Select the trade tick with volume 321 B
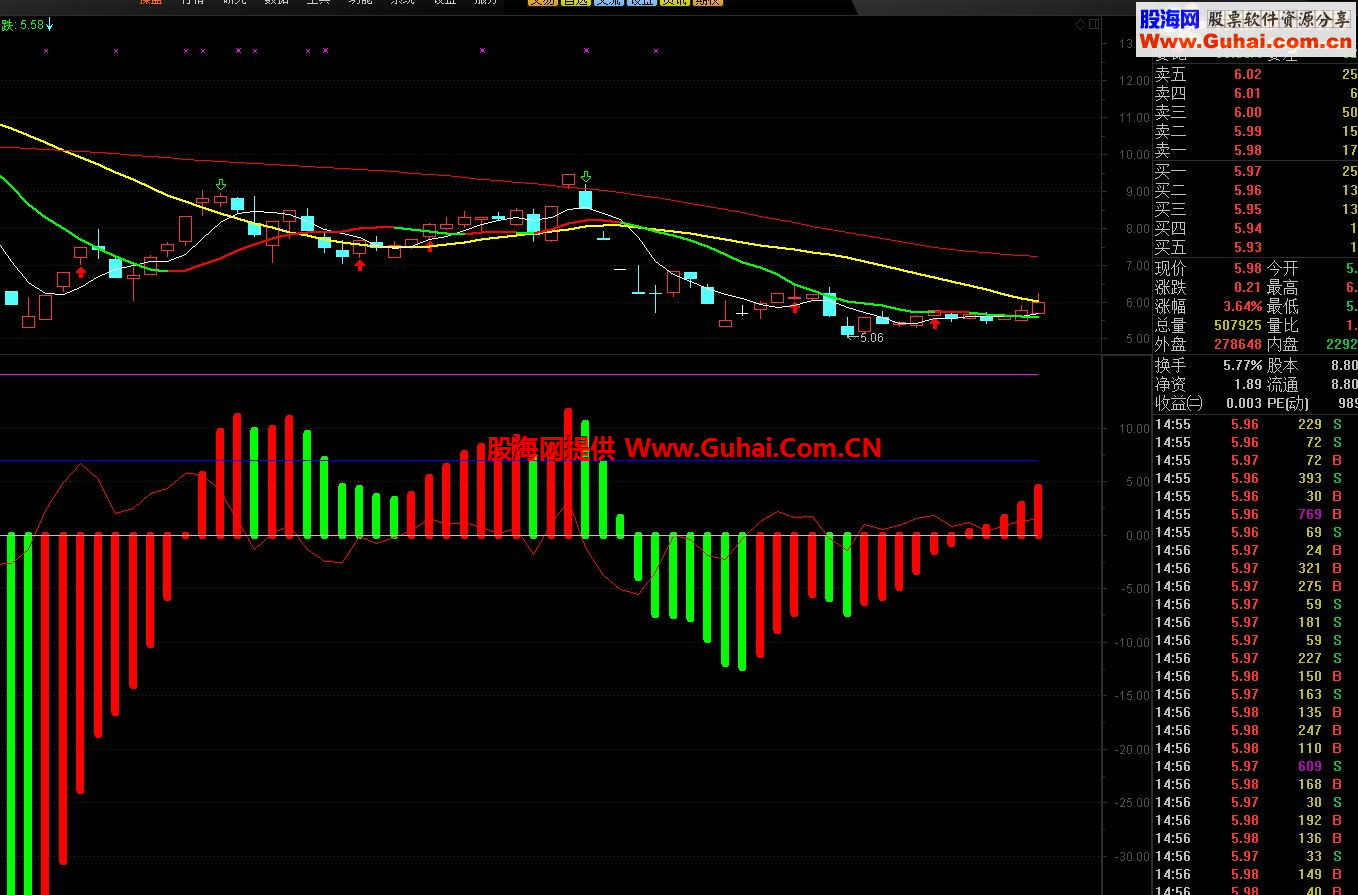1358x895 pixels. (x=1256, y=568)
